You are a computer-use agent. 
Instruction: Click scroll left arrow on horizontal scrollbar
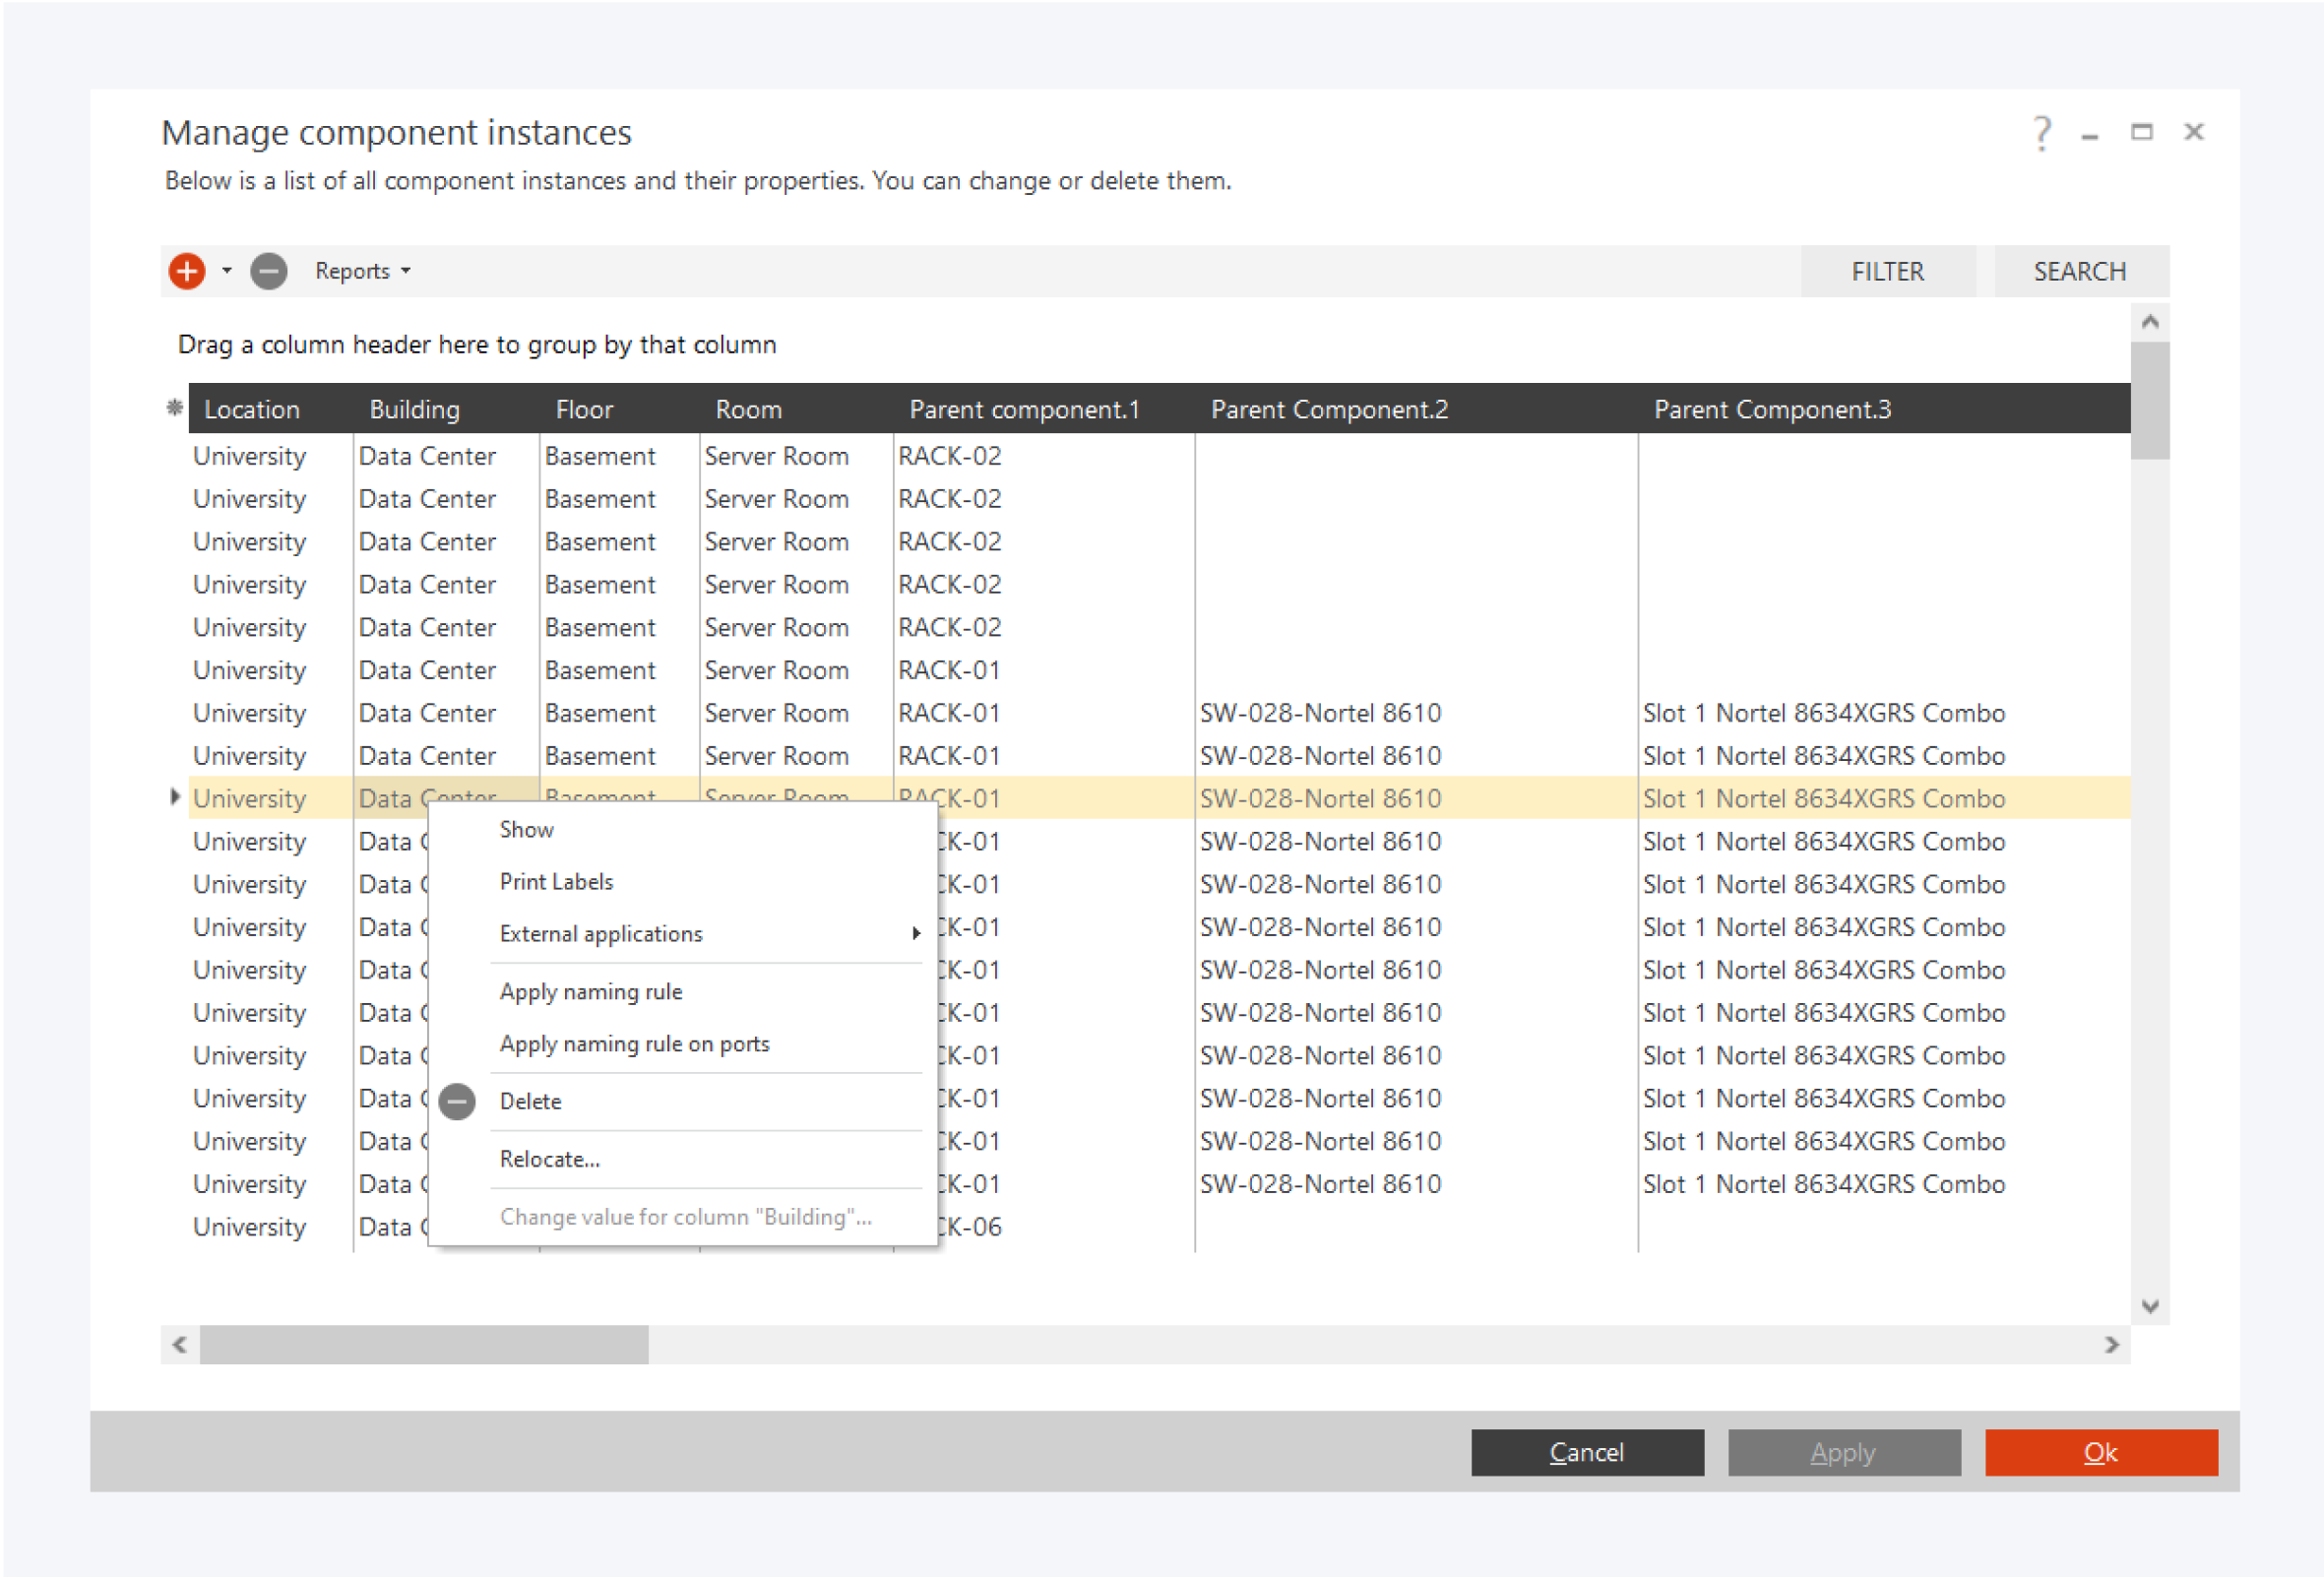click(x=180, y=1345)
